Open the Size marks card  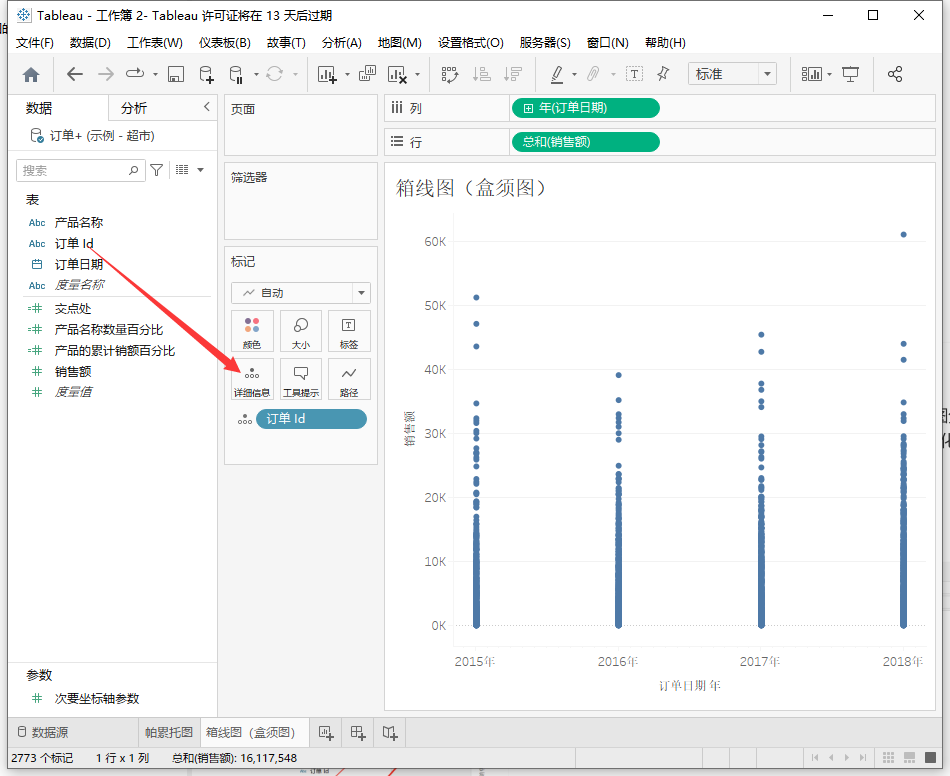[301, 331]
